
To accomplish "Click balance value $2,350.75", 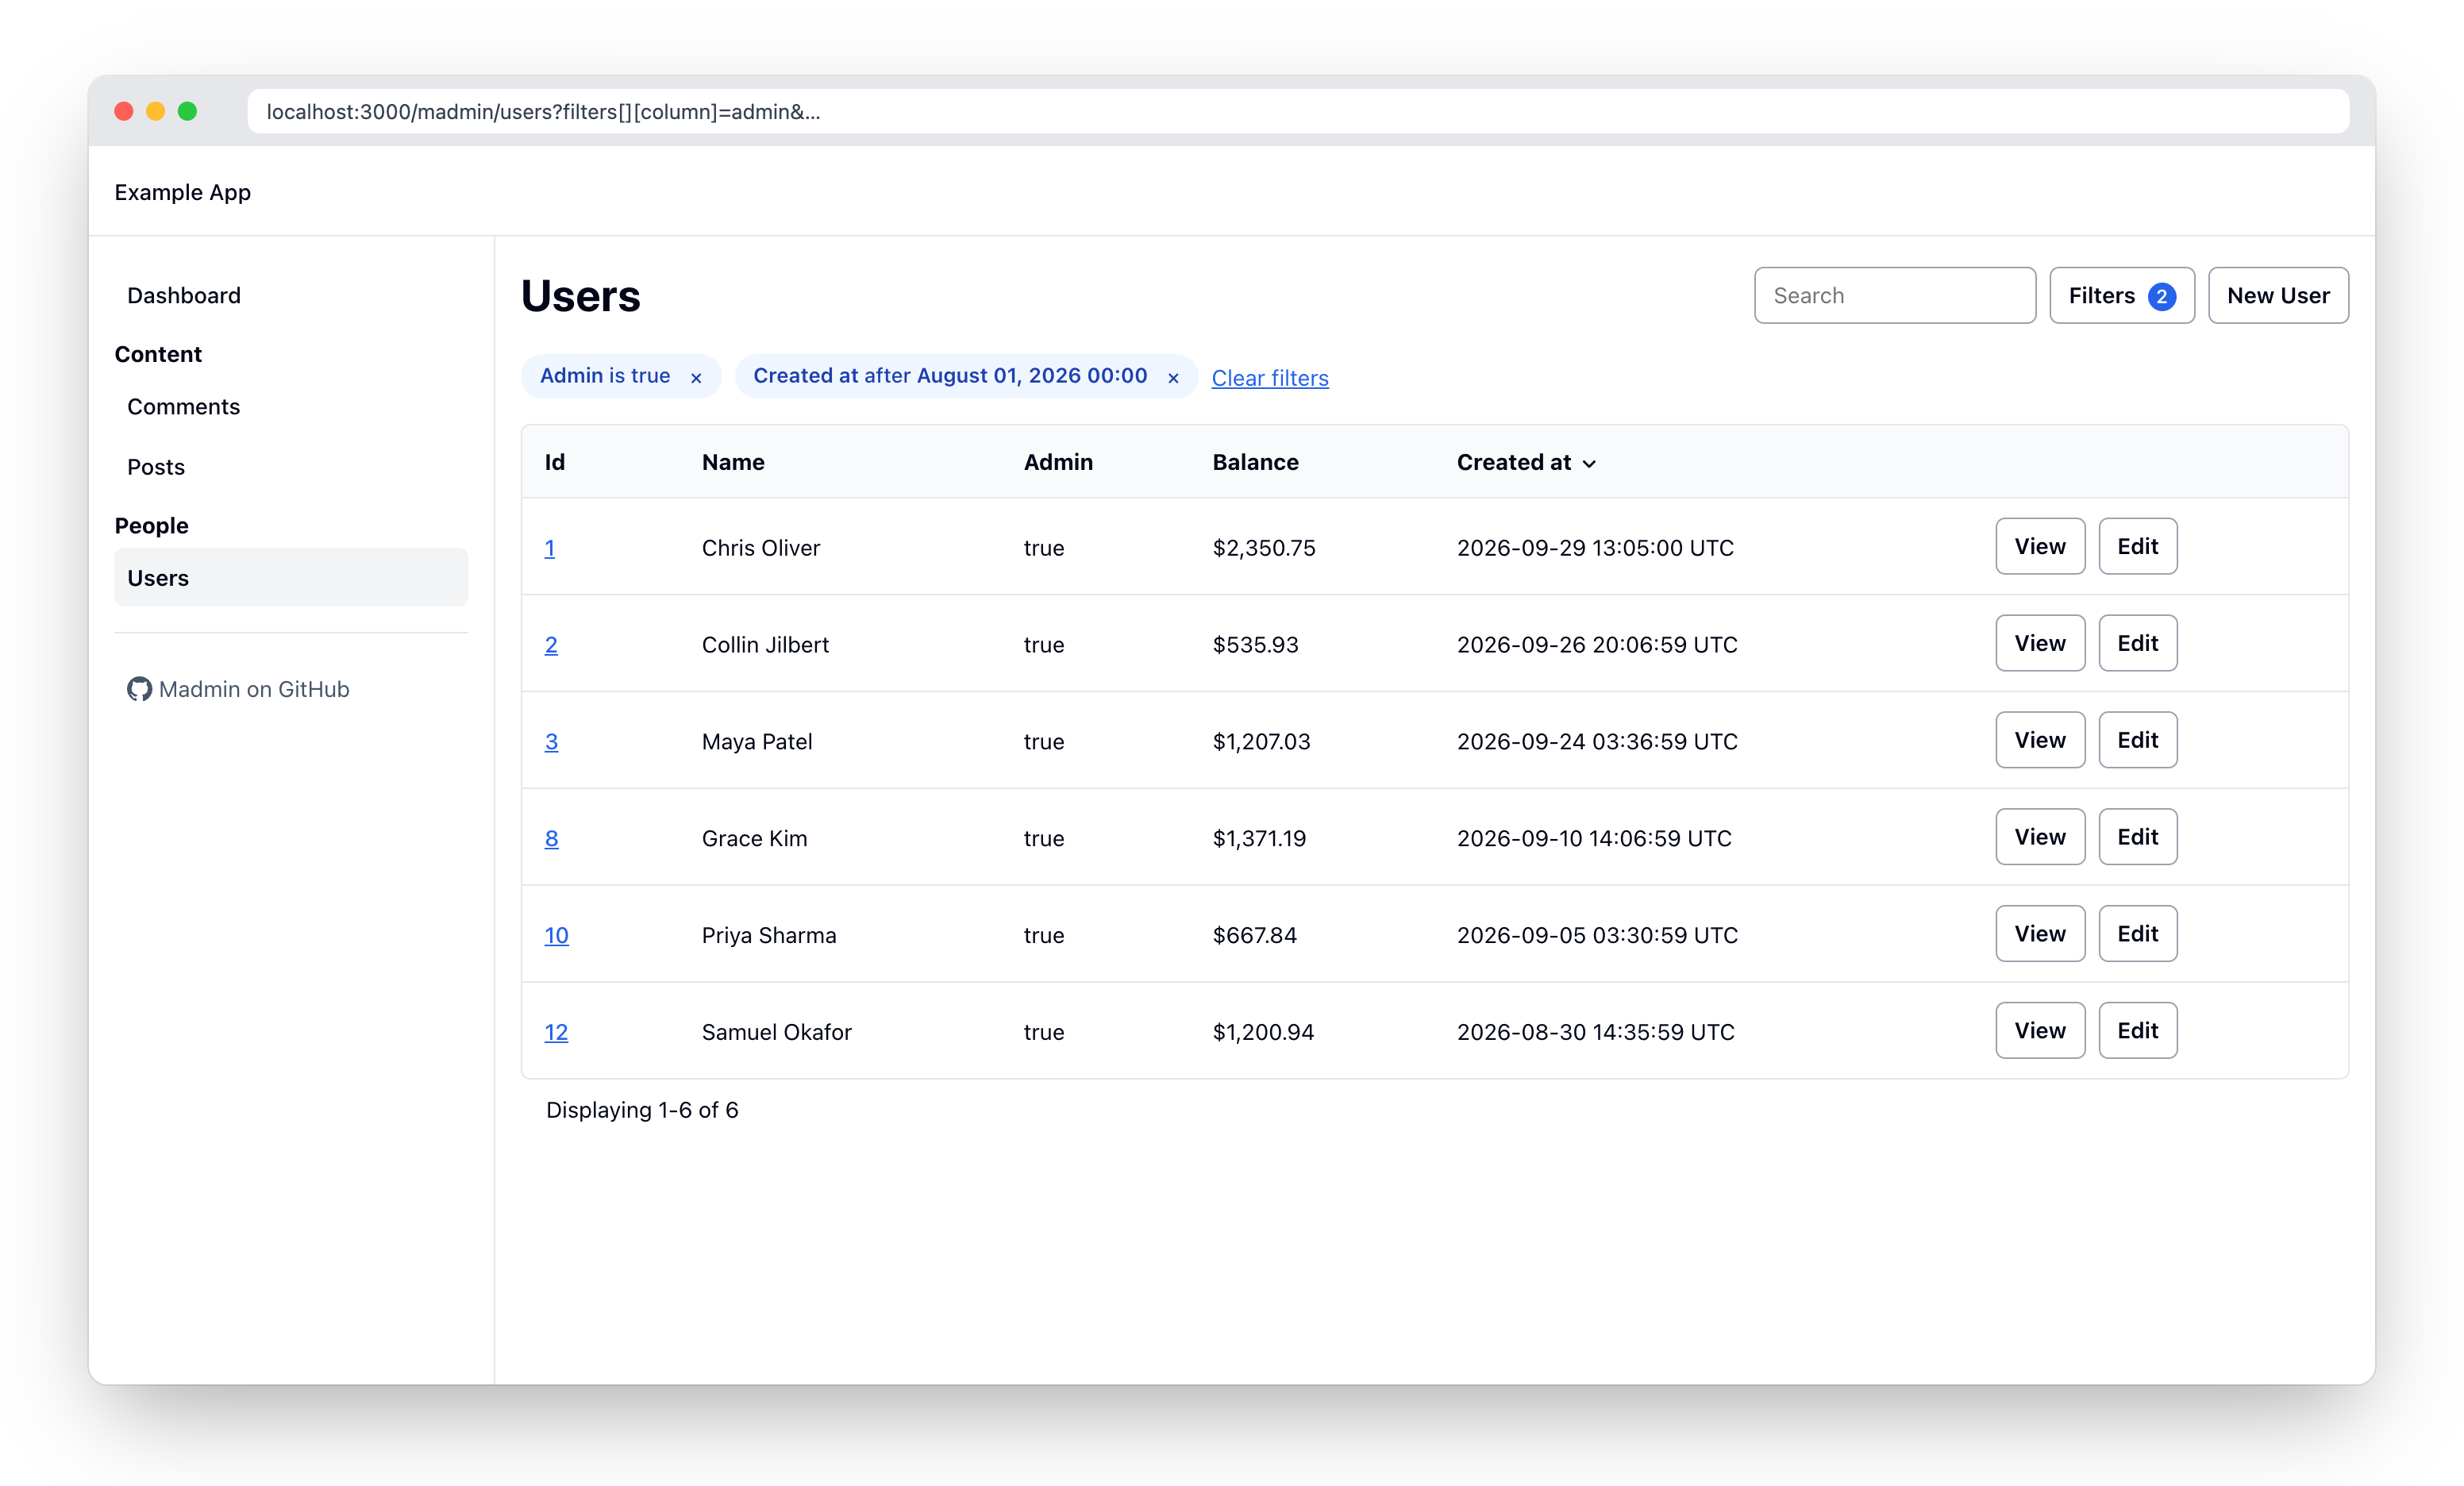I will [1264, 548].
